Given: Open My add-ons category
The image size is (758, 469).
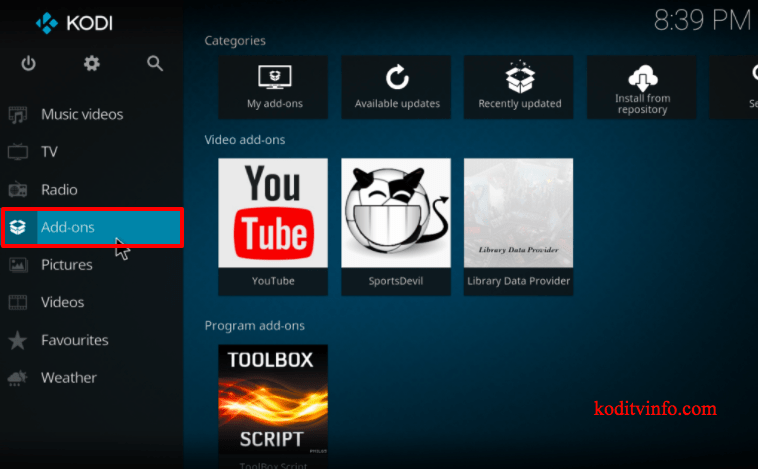Looking at the screenshot, I should [273, 87].
